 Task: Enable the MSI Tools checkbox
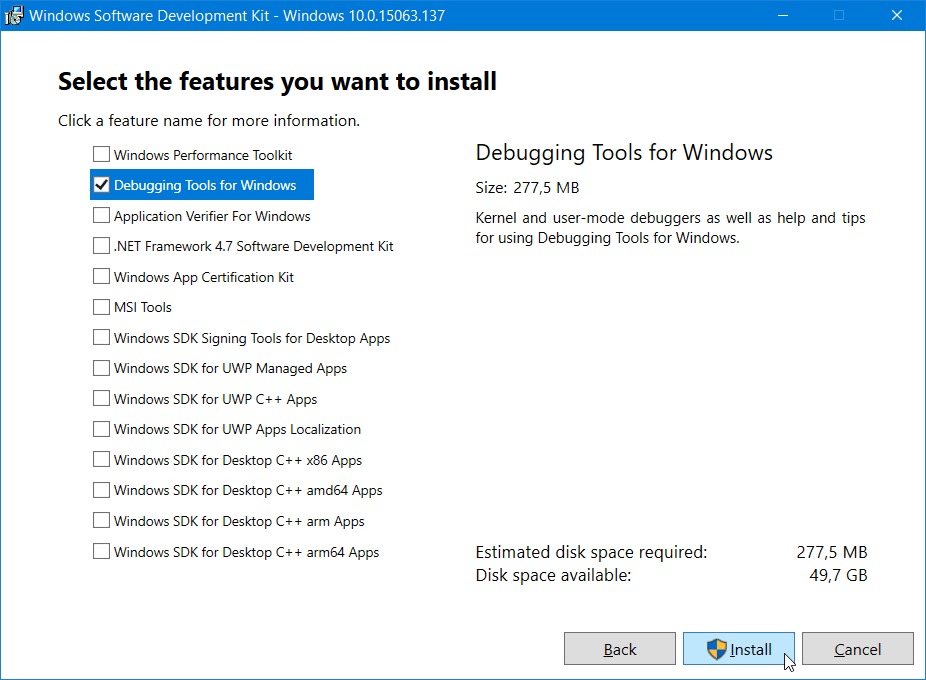point(102,307)
